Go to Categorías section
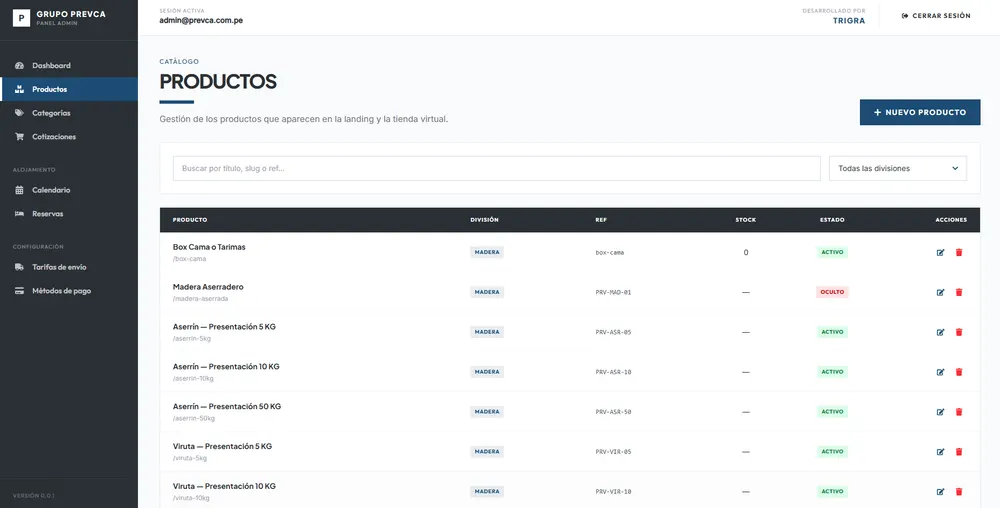The height and width of the screenshot is (508, 1000). pyautogui.click(x=69, y=113)
